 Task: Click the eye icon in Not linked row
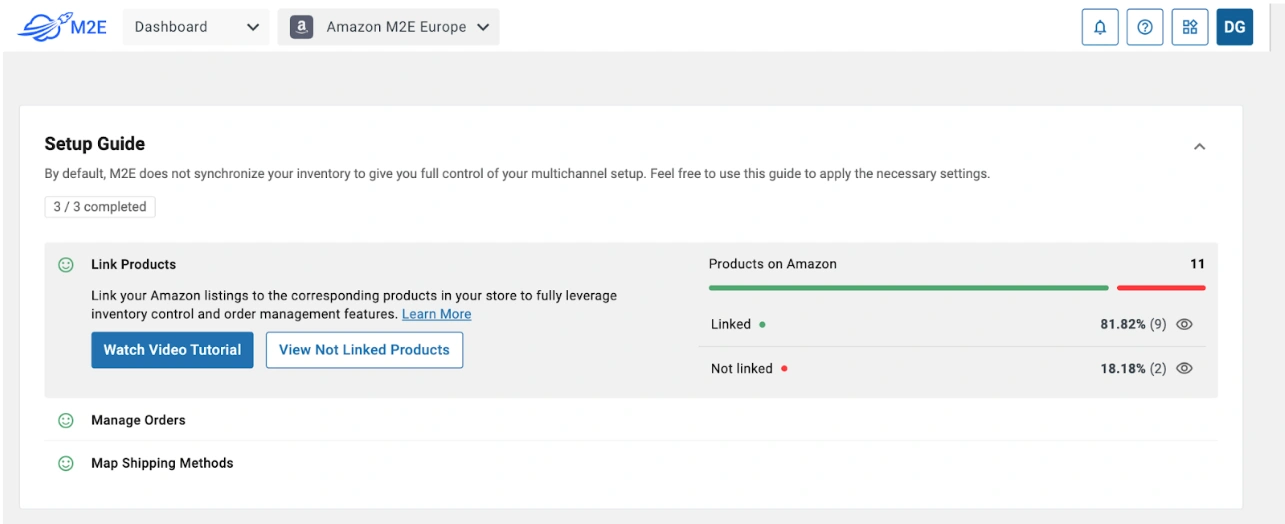1185,369
